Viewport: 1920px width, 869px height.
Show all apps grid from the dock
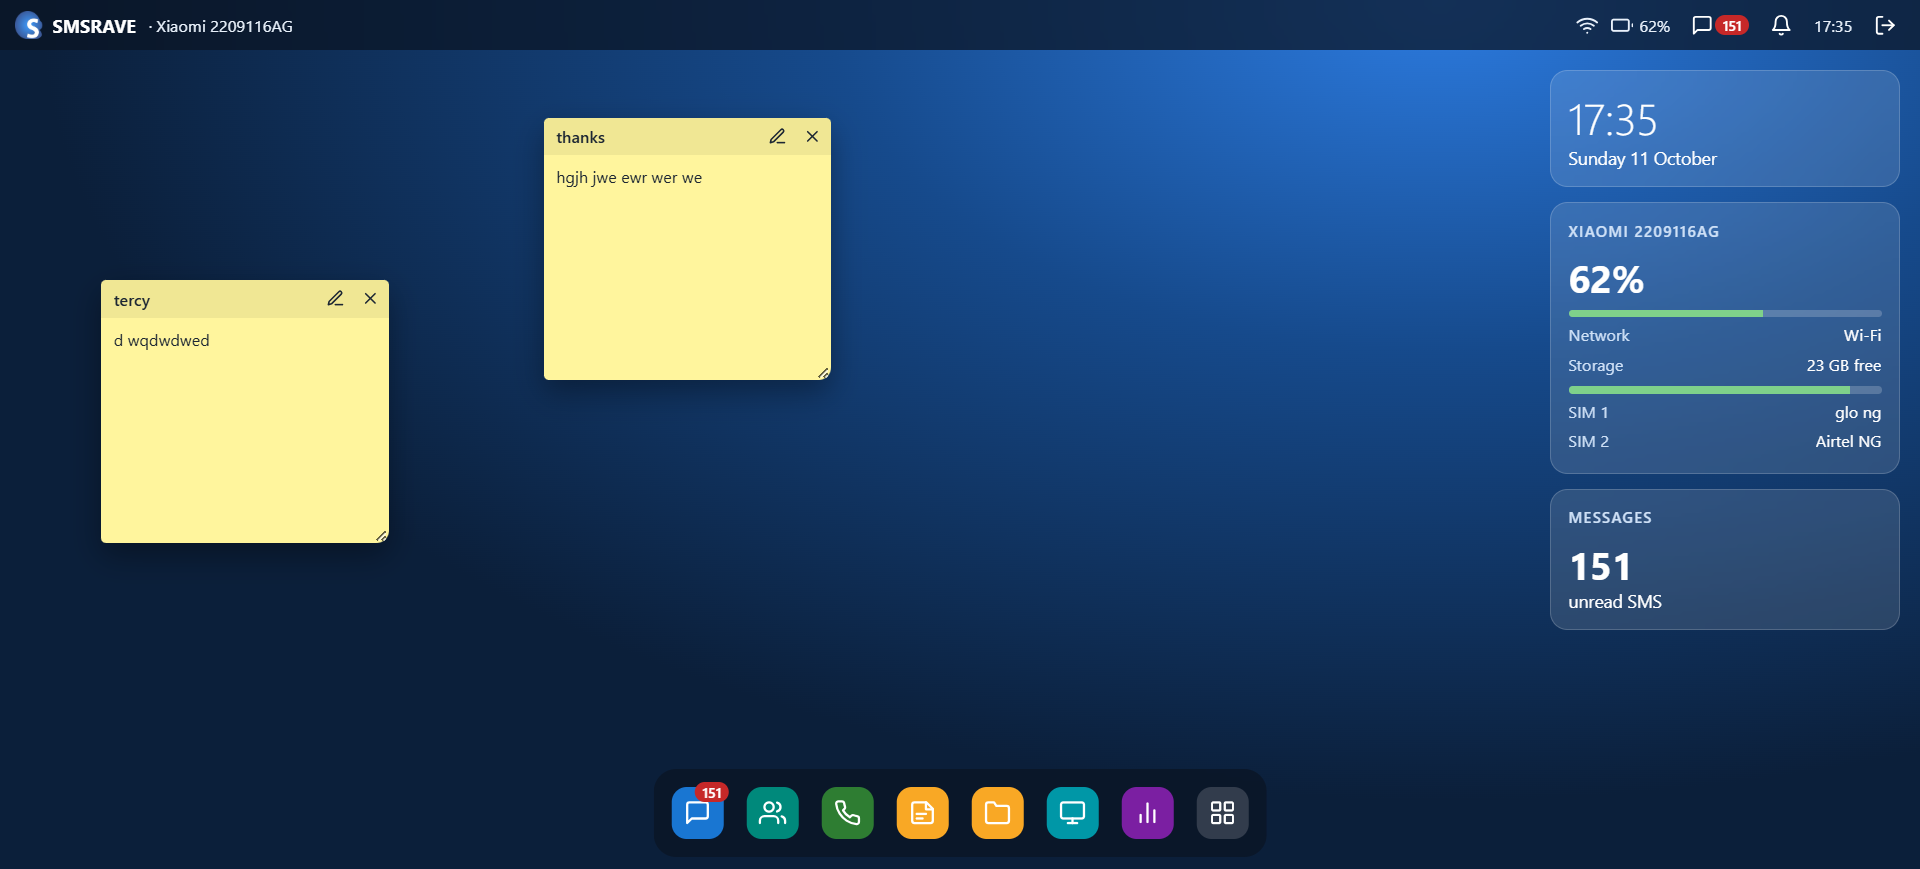(x=1223, y=813)
